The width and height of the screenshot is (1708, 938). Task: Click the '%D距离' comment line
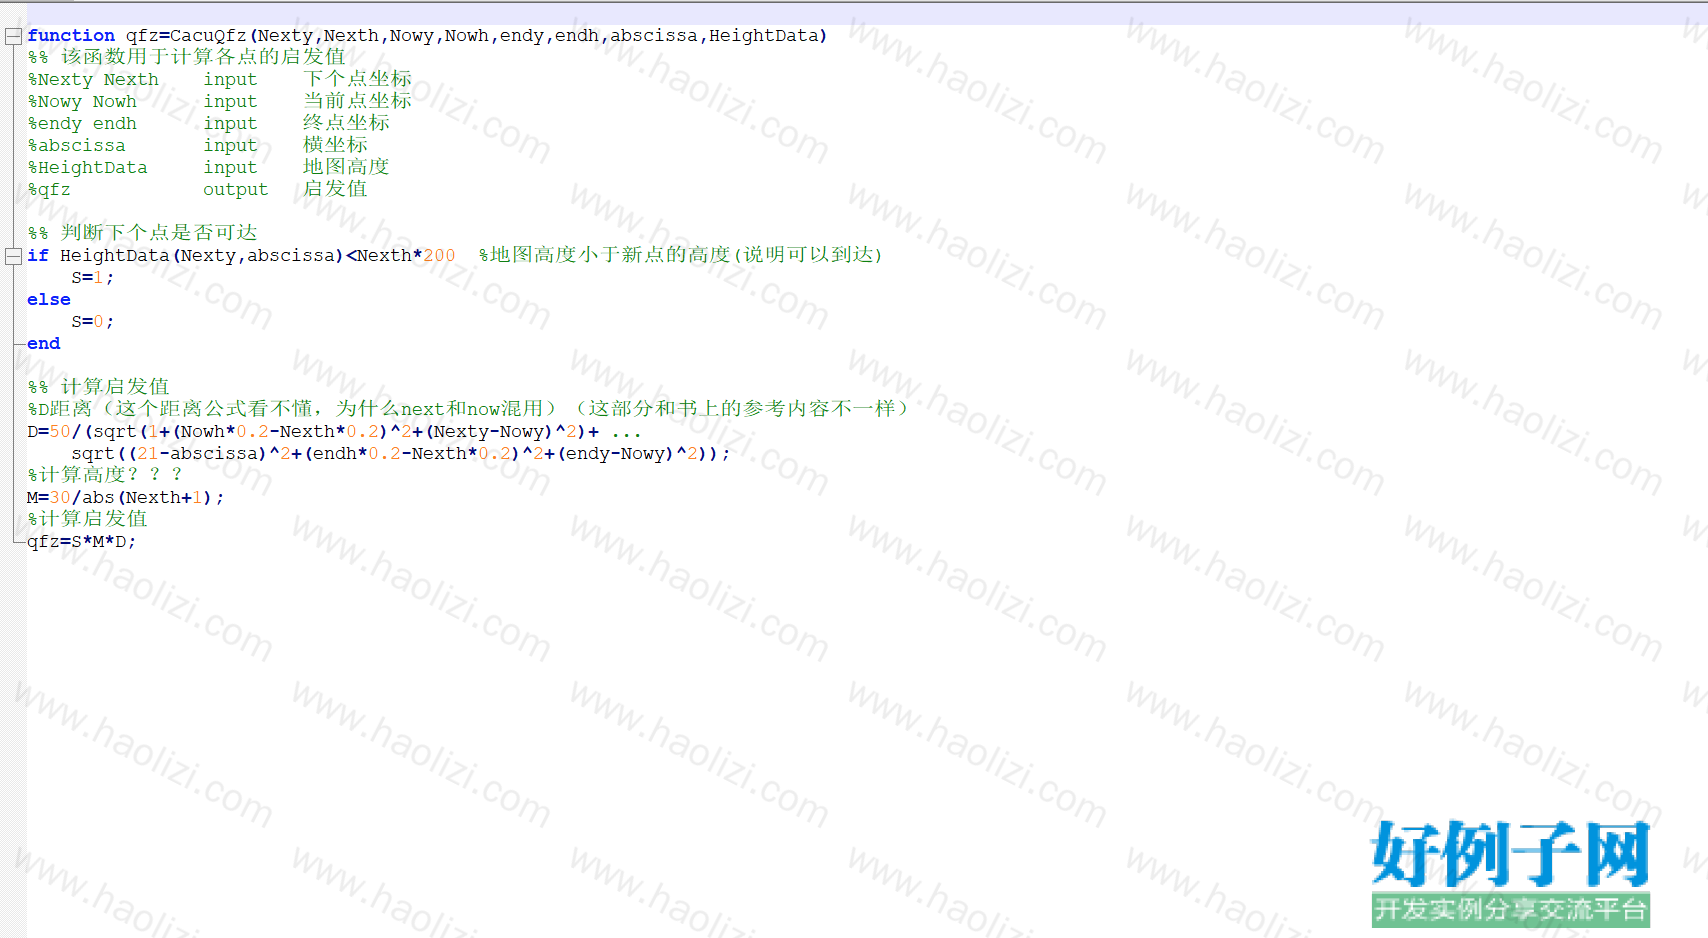tap(468, 408)
